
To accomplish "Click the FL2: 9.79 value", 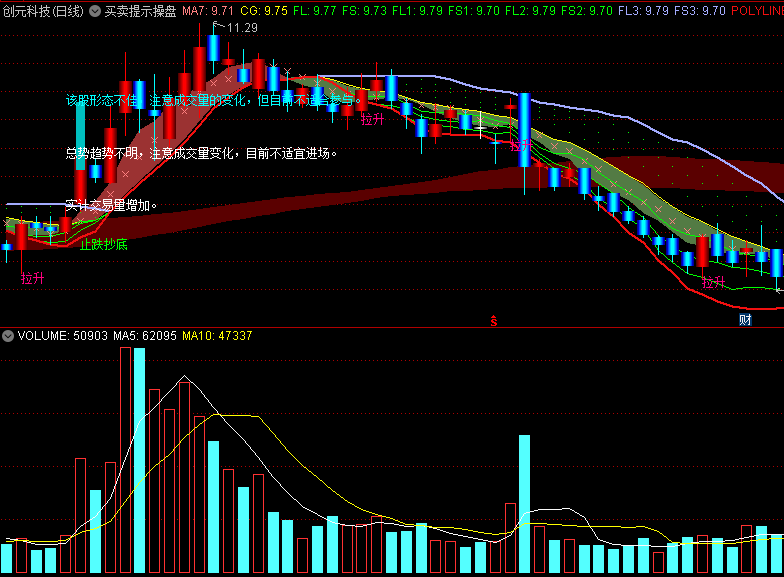I will tap(530, 10).
